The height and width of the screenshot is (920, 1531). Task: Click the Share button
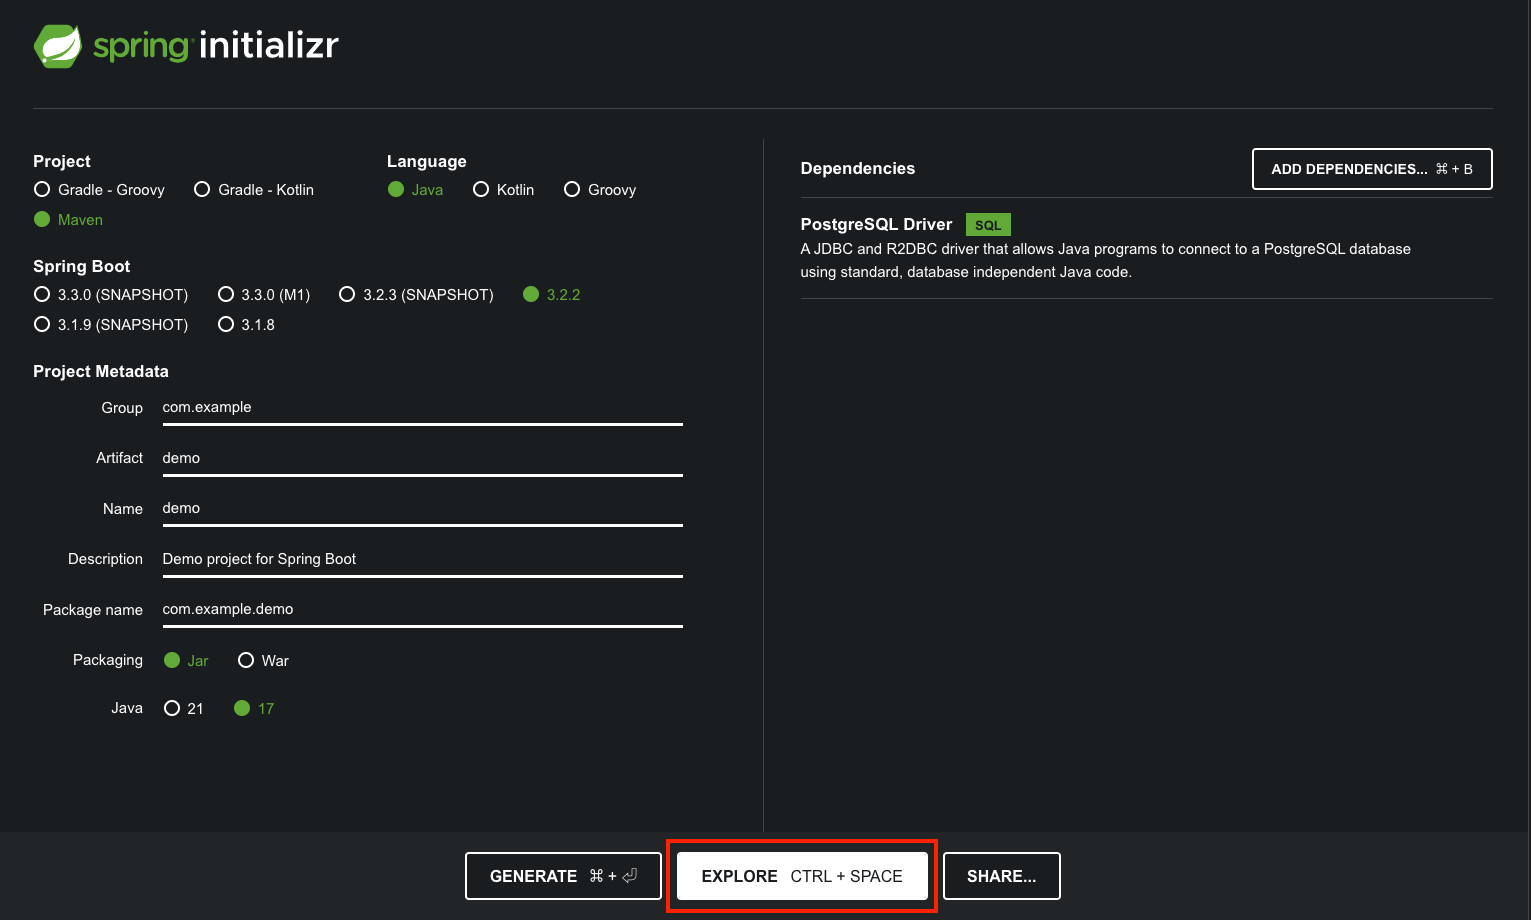click(1001, 875)
